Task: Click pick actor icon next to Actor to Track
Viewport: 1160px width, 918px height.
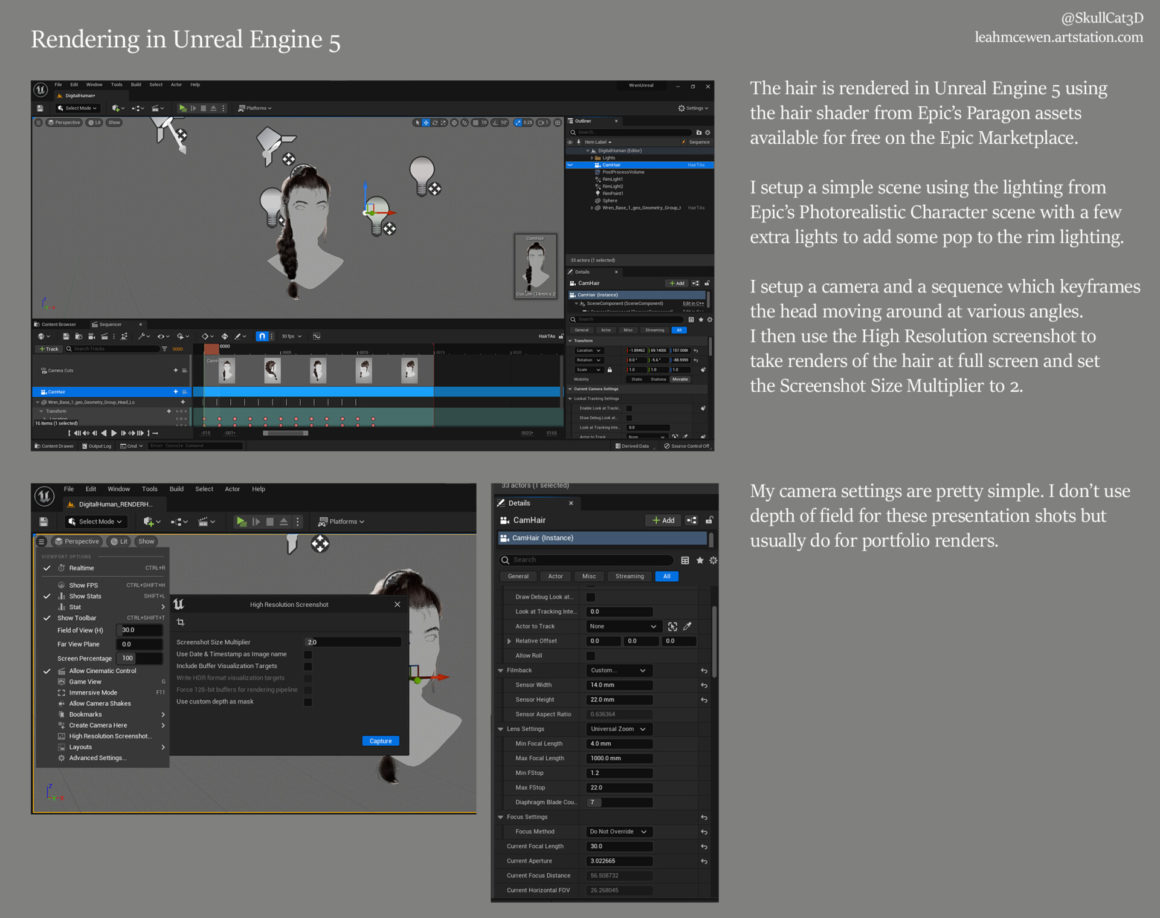Action: 672,626
